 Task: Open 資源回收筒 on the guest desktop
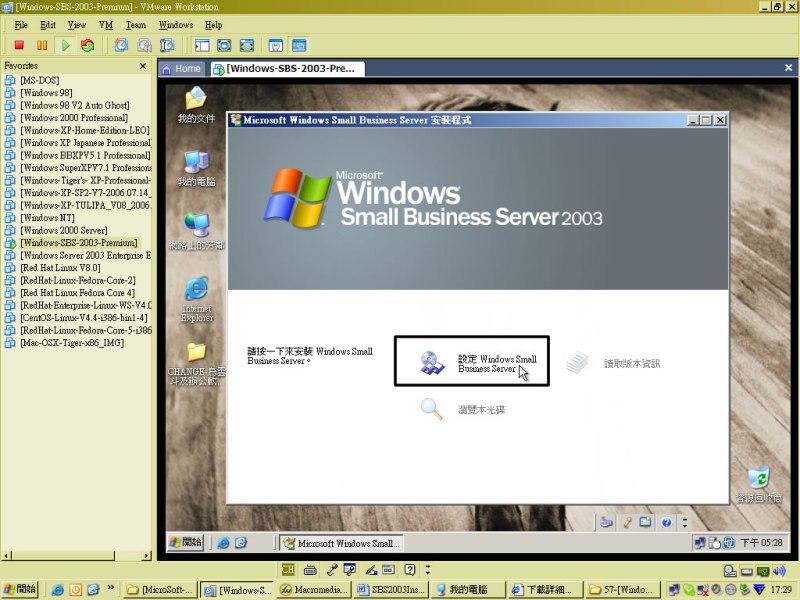(x=758, y=485)
